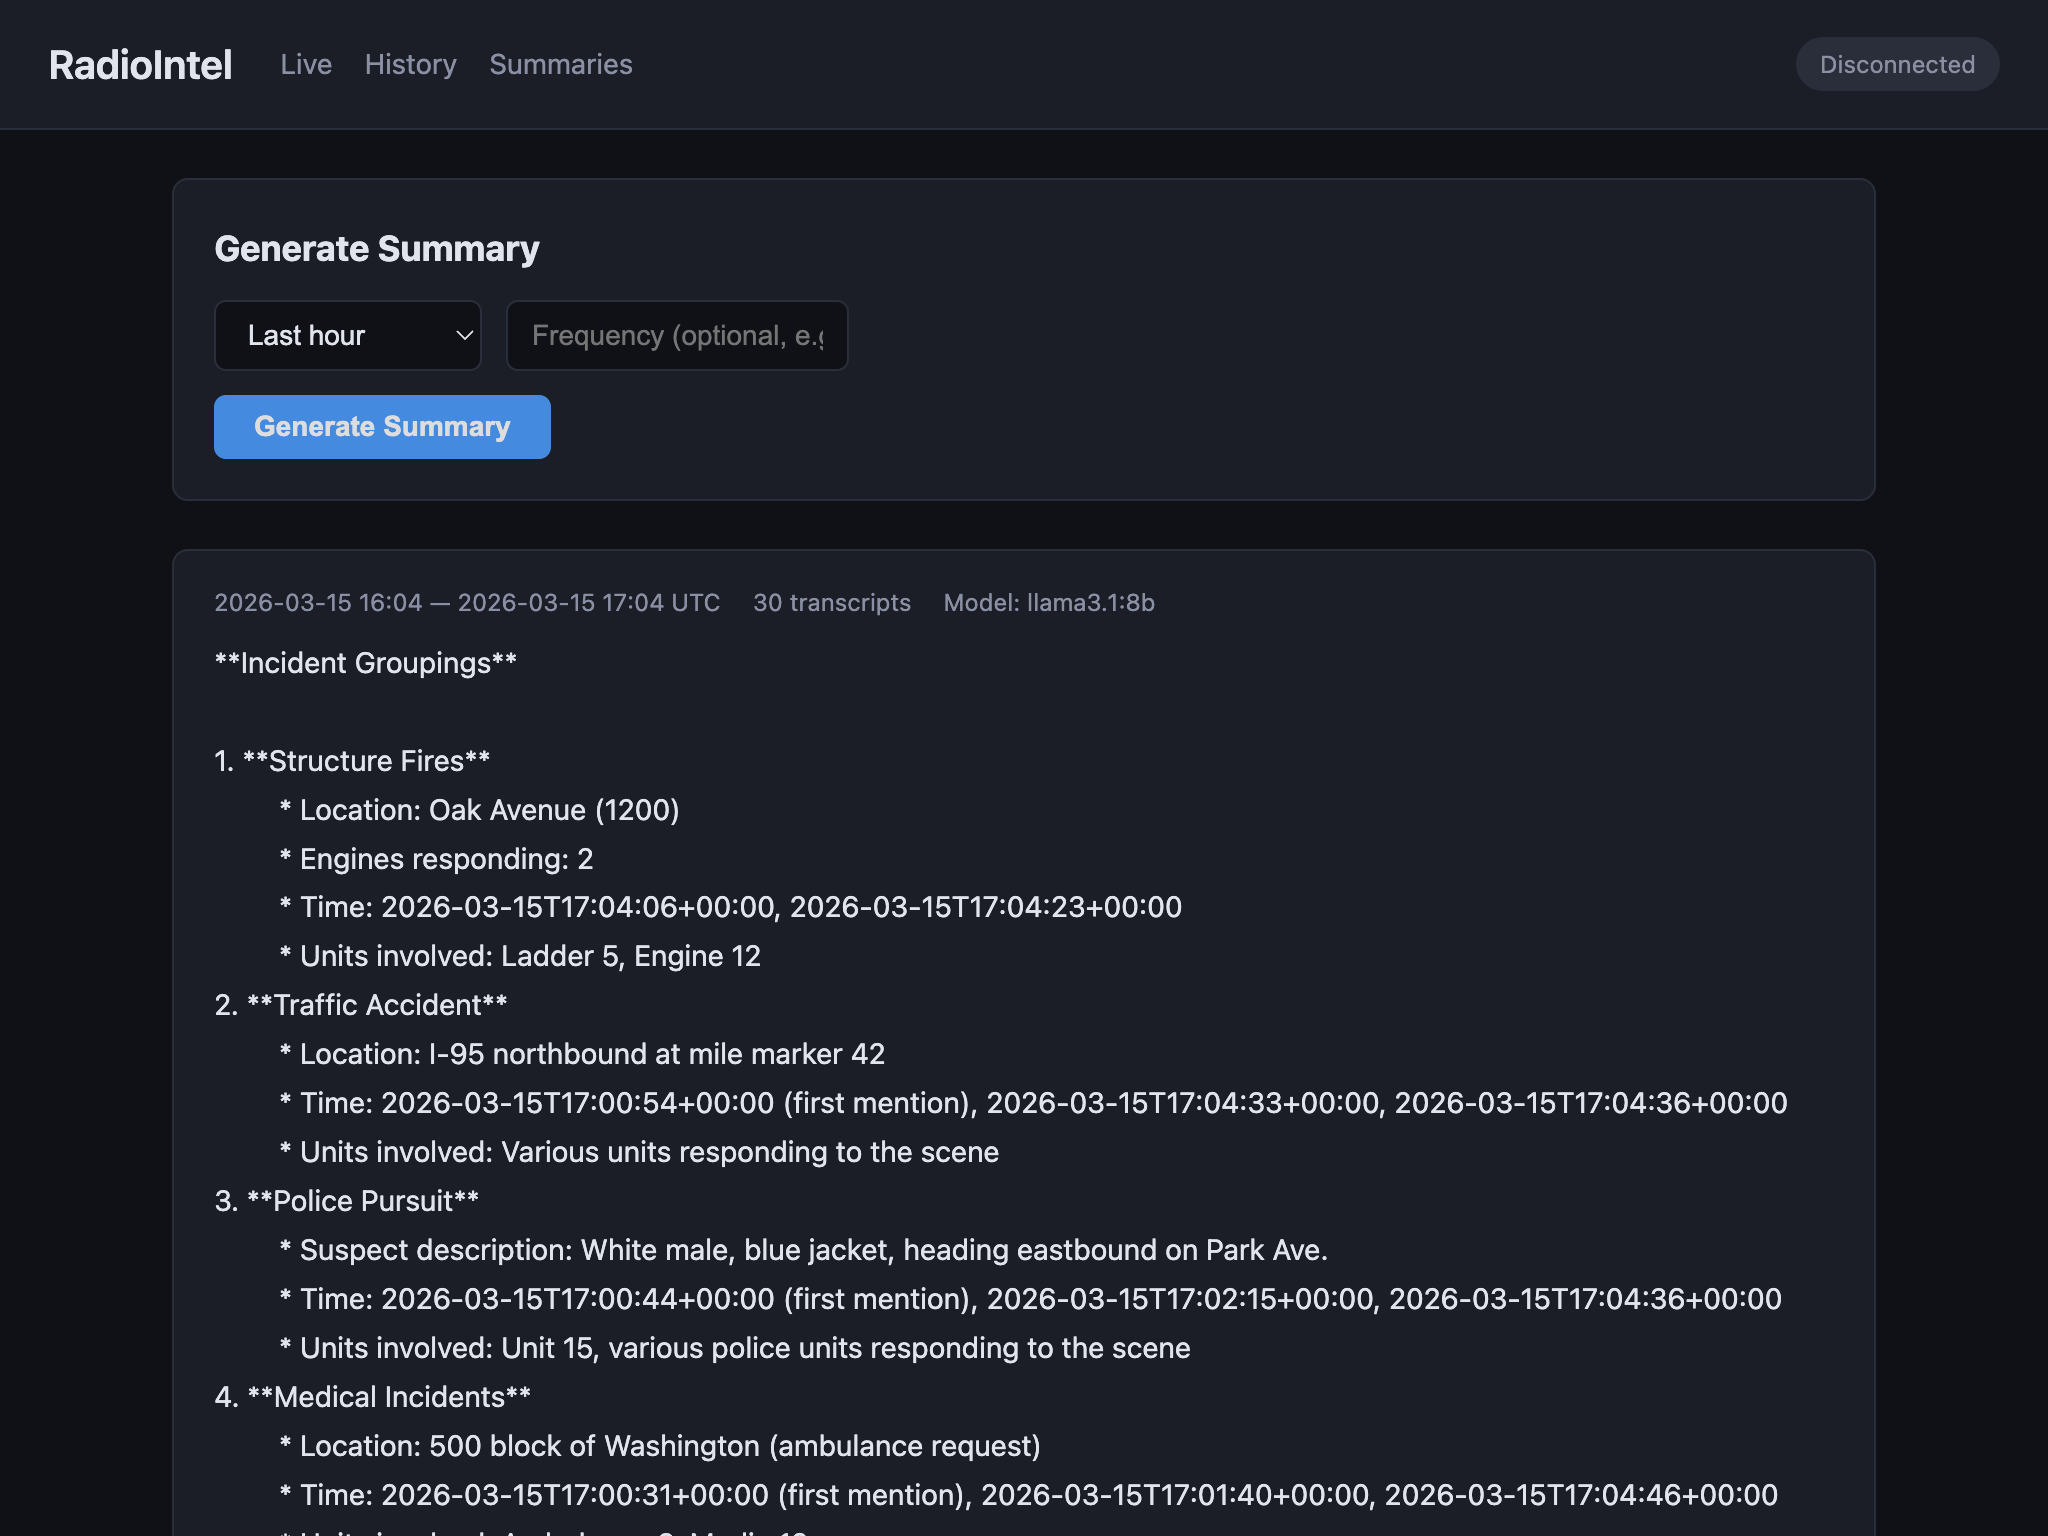Click the Generate Summary panel heading
Viewport: 2048px width, 1536px height.
coord(376,248)
